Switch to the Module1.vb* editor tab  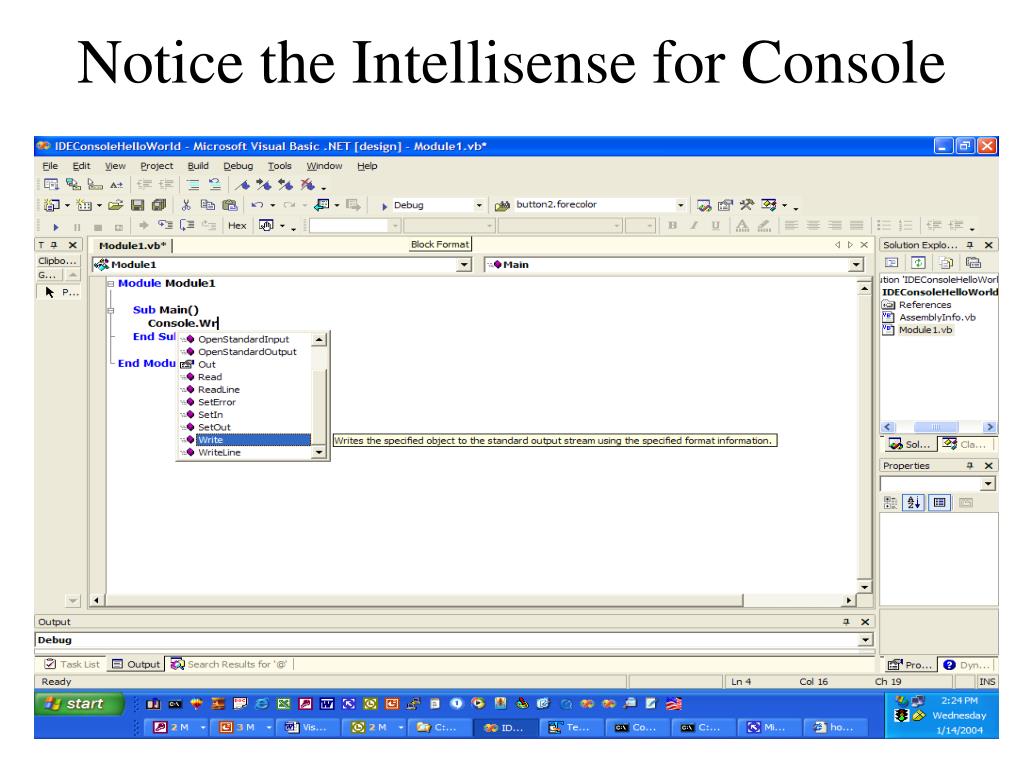[133, 246]
